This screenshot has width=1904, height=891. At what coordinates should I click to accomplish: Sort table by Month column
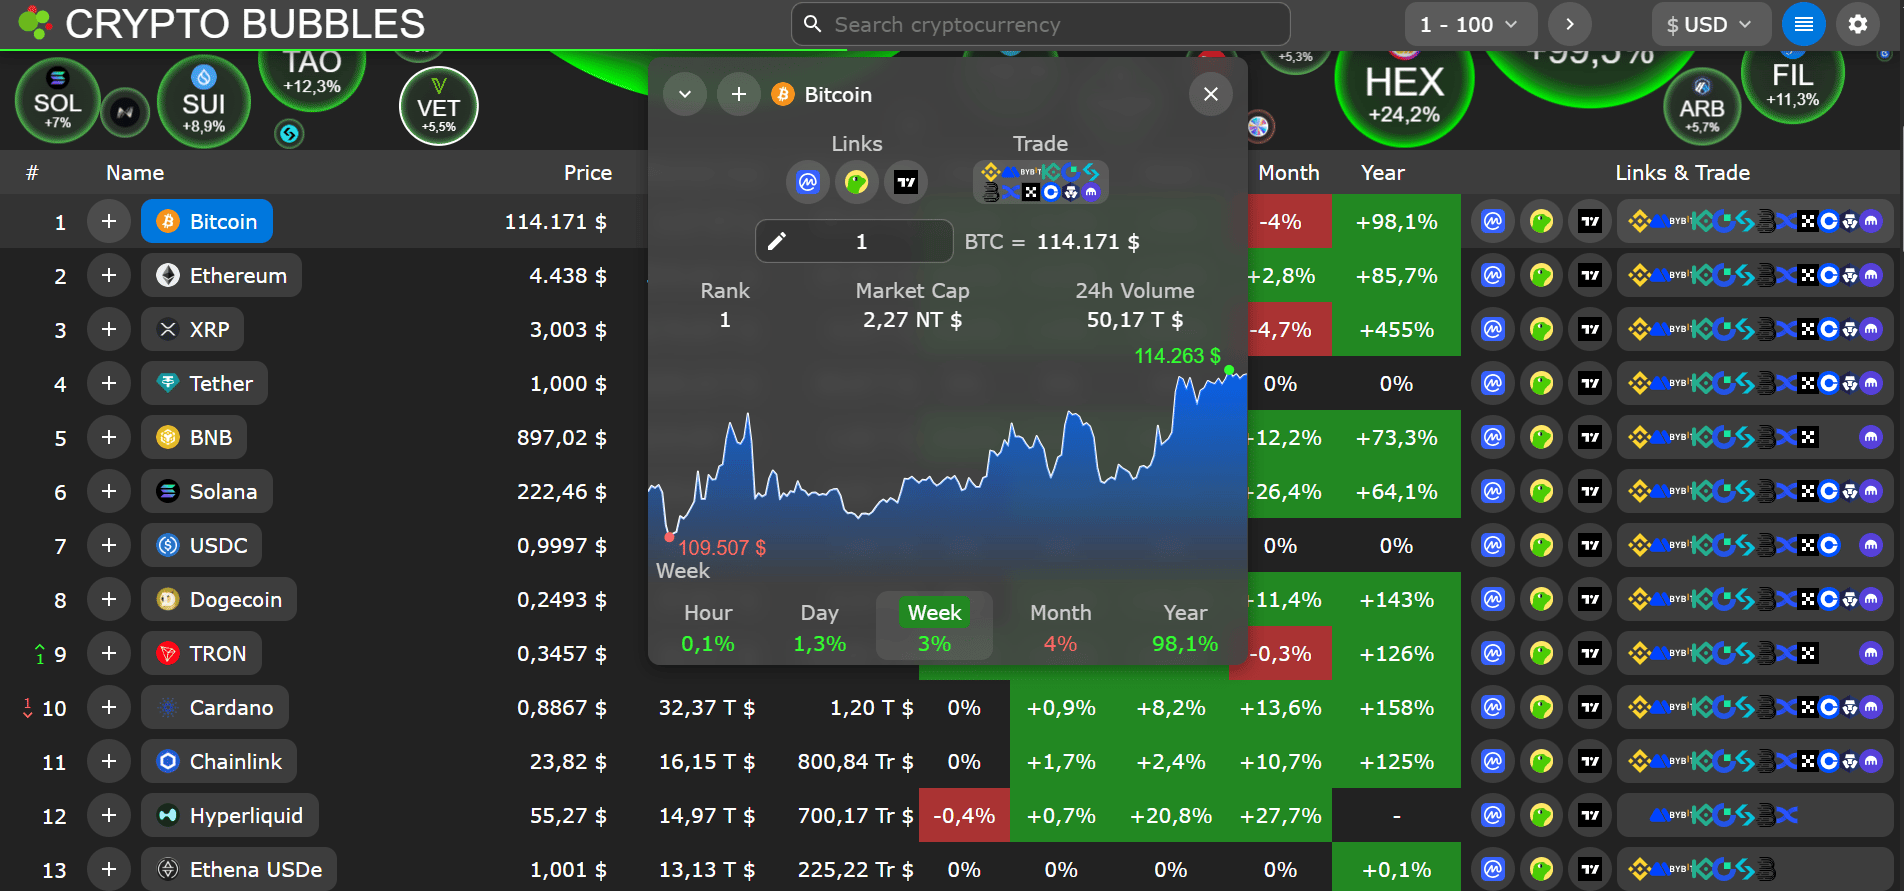(x=1289, y=173)
